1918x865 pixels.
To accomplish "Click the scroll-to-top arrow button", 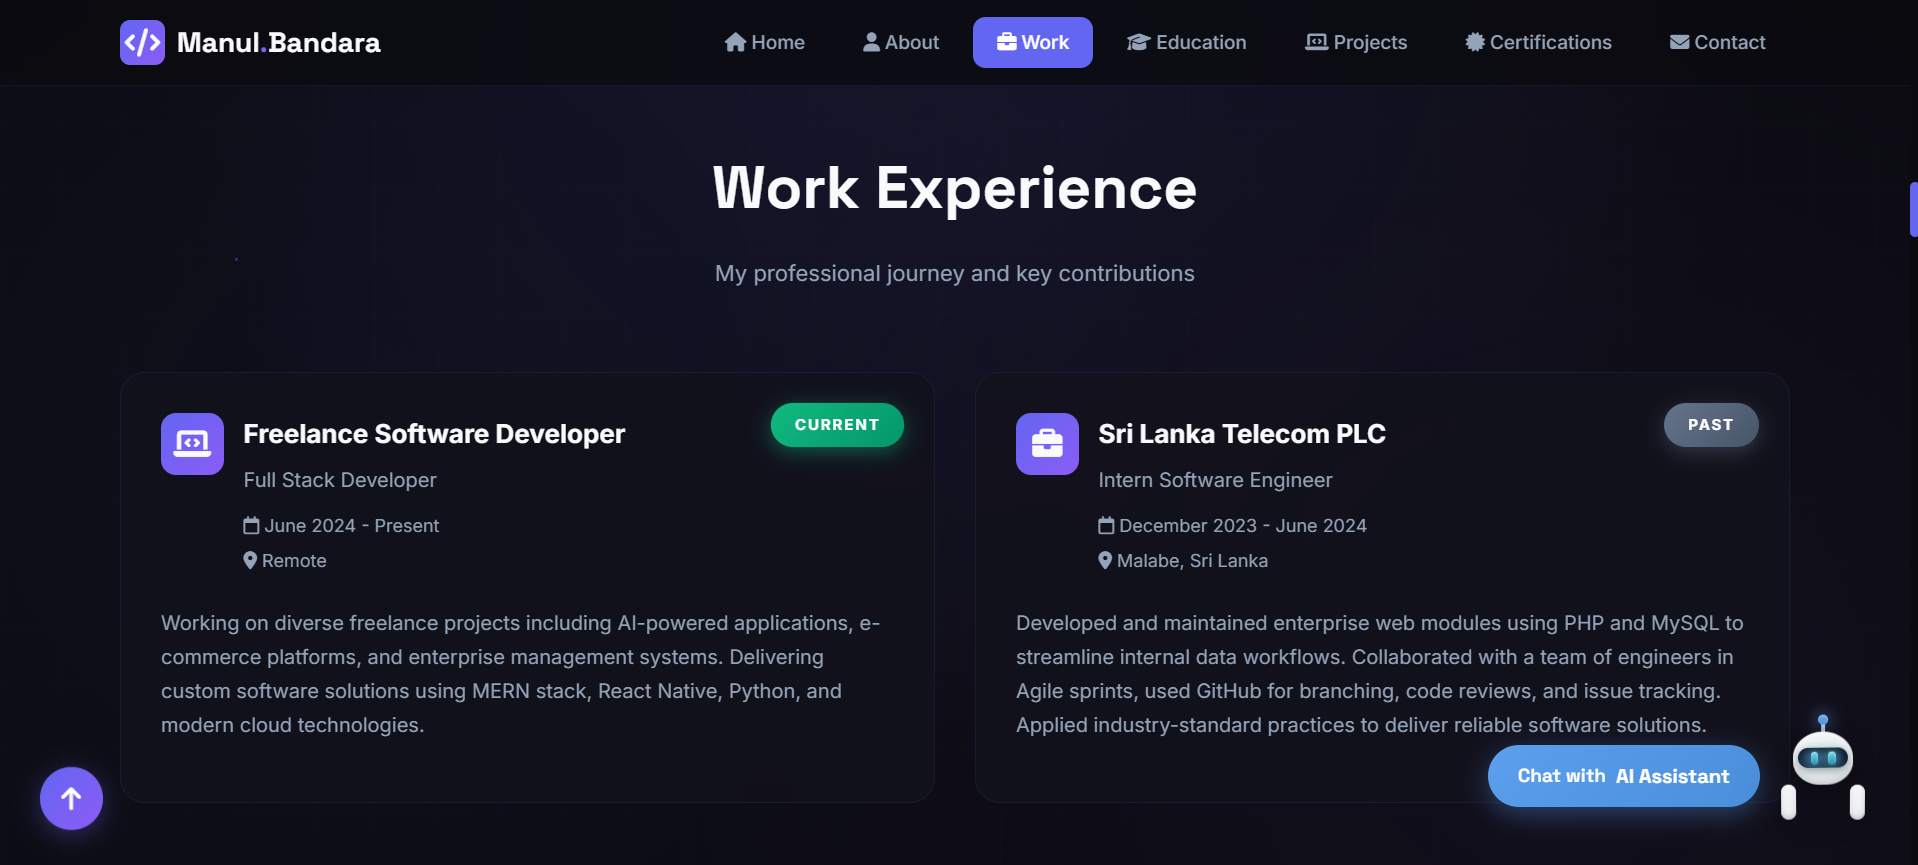I will pyautogui.click(x=71, y=798).
